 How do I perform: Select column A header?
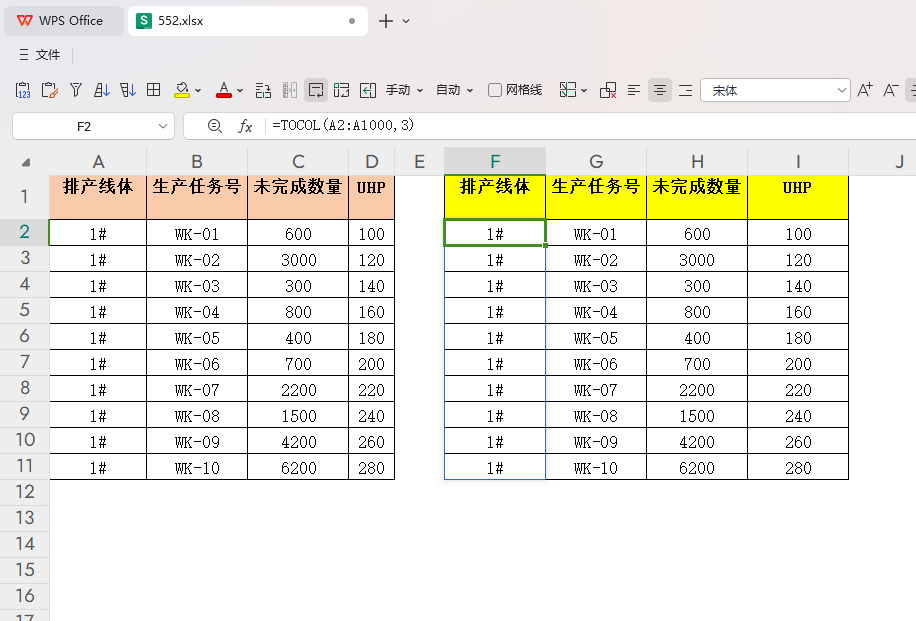click(98, 162)
